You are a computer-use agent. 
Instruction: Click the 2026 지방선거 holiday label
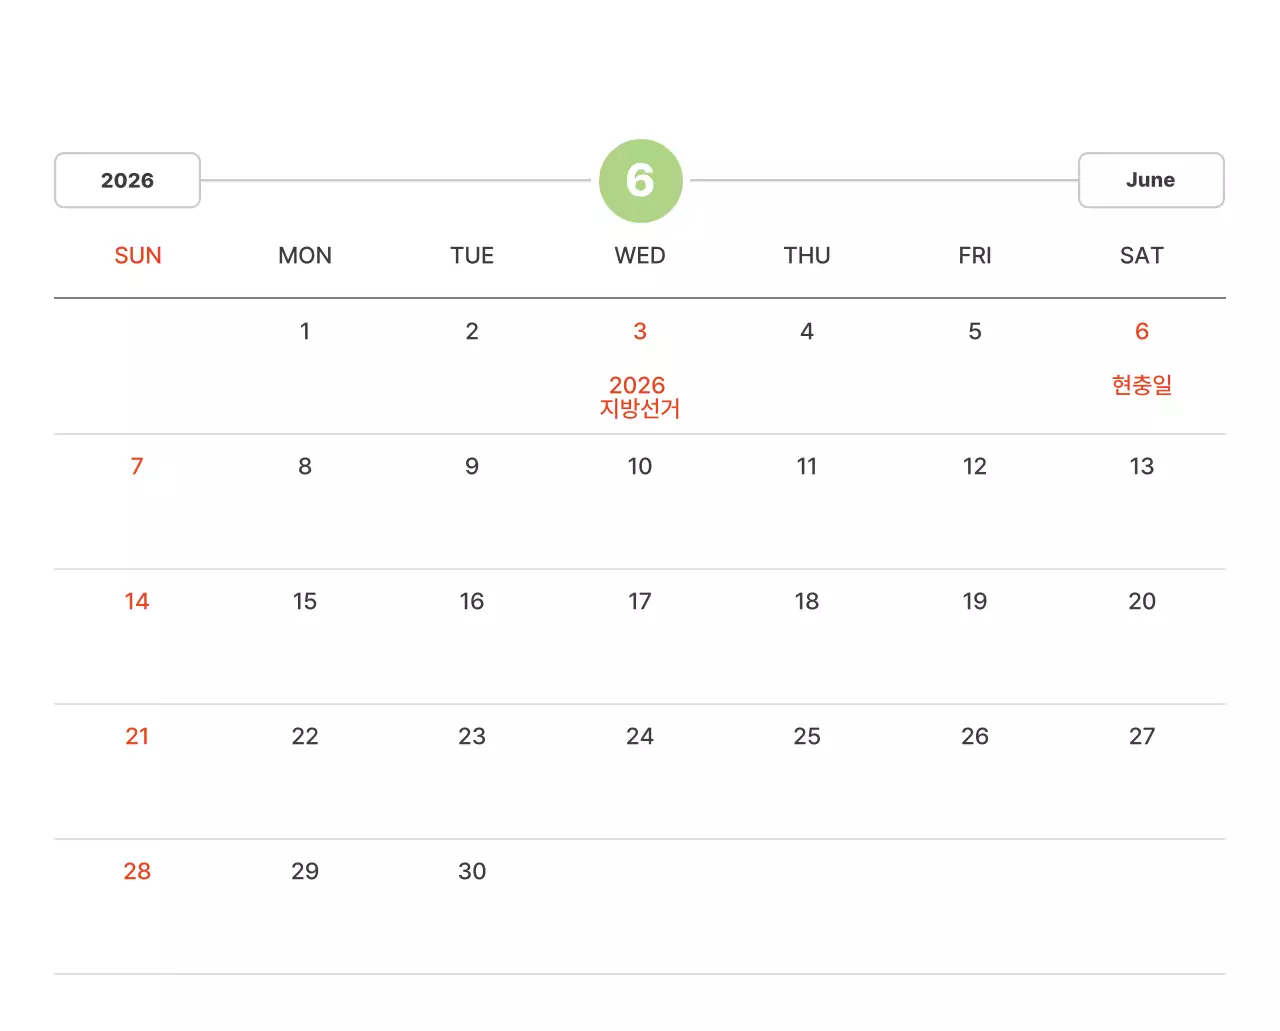(639, 397)
